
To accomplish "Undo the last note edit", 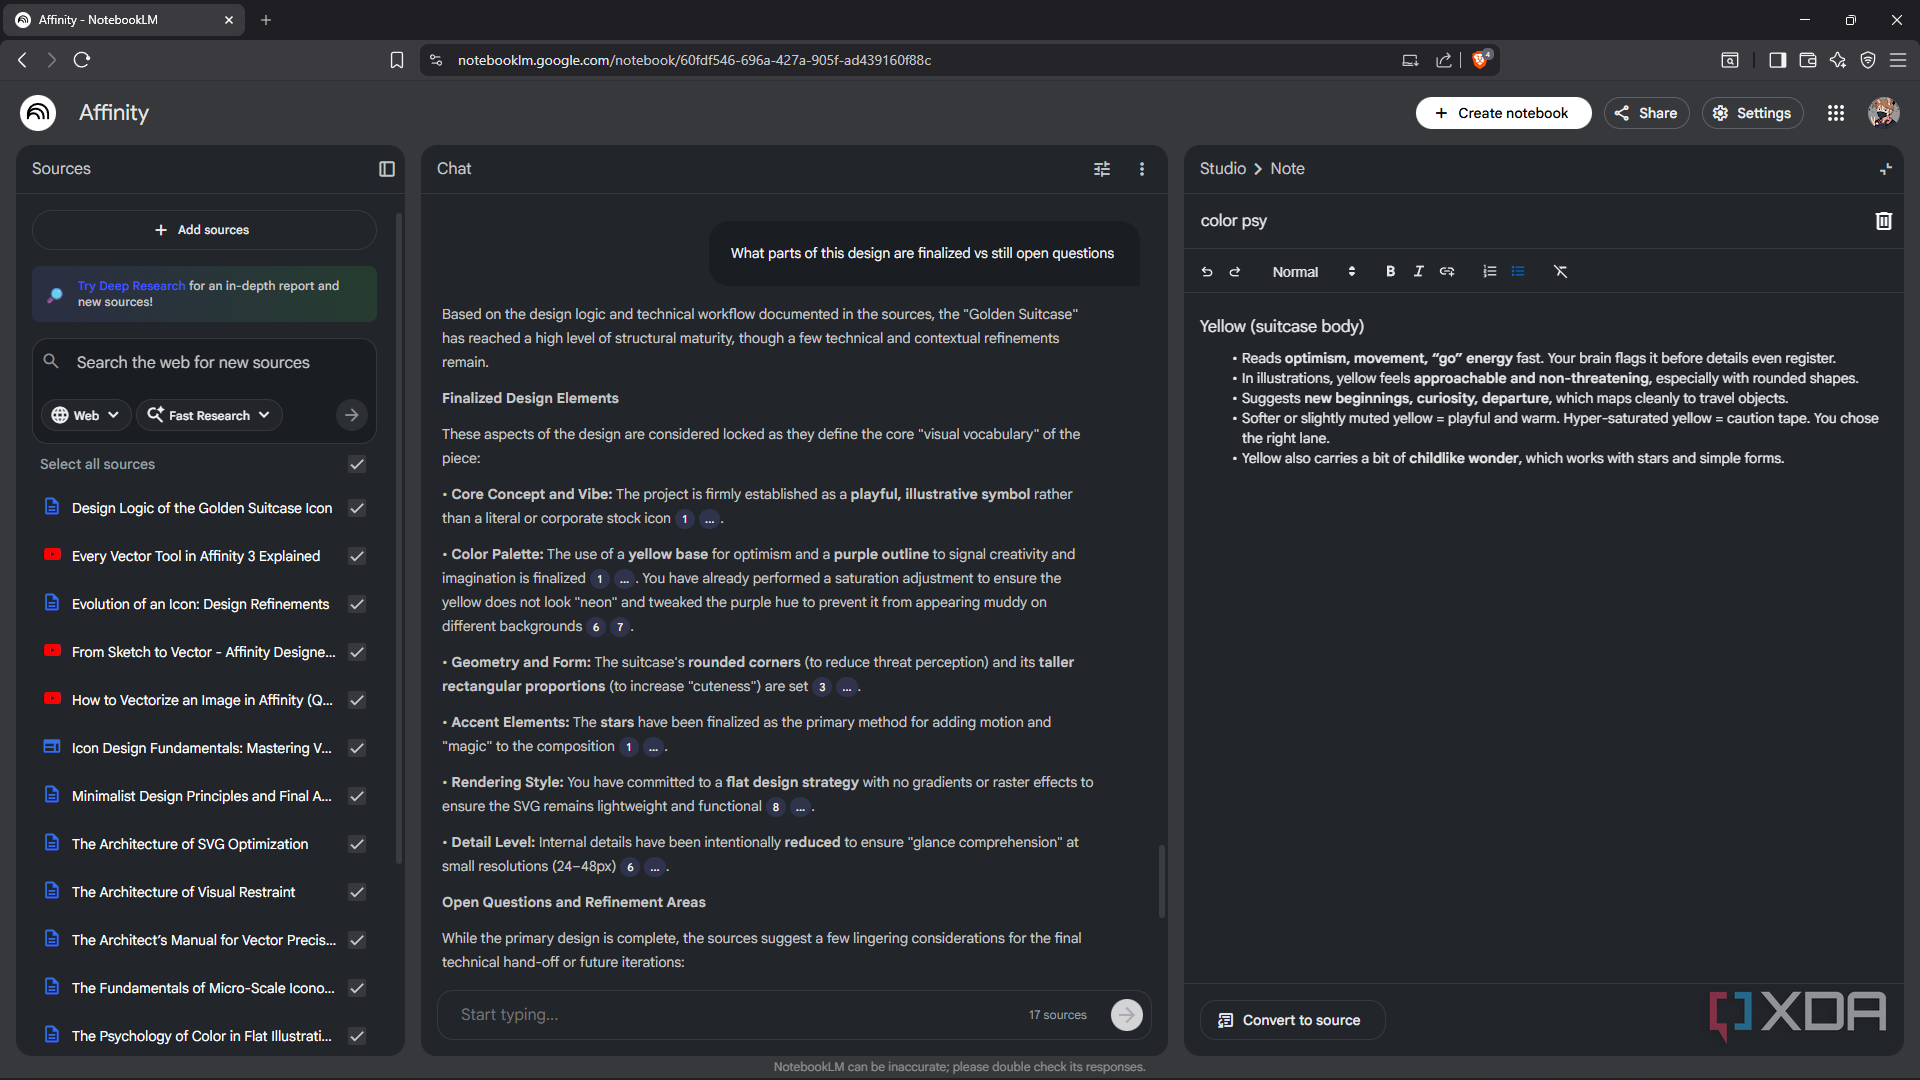I will pos(1207,272).
